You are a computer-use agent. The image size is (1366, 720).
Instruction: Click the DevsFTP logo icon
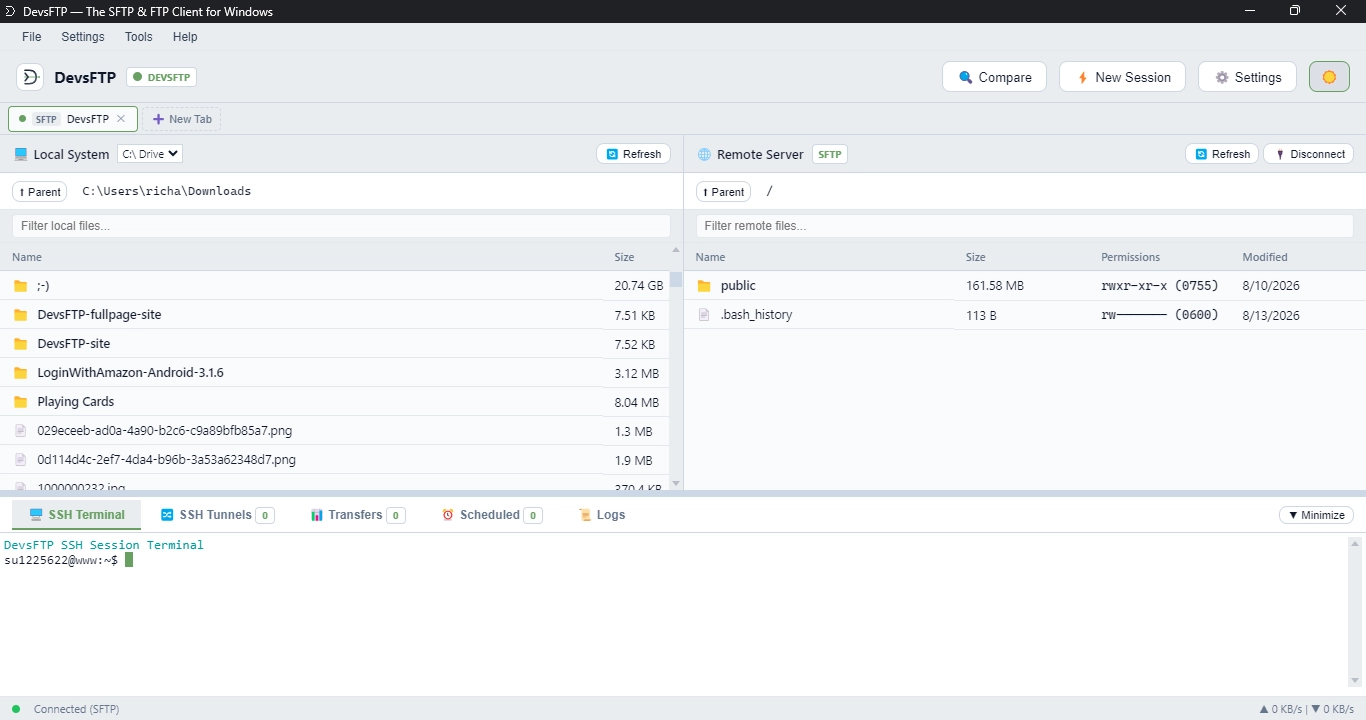[30, 77]
